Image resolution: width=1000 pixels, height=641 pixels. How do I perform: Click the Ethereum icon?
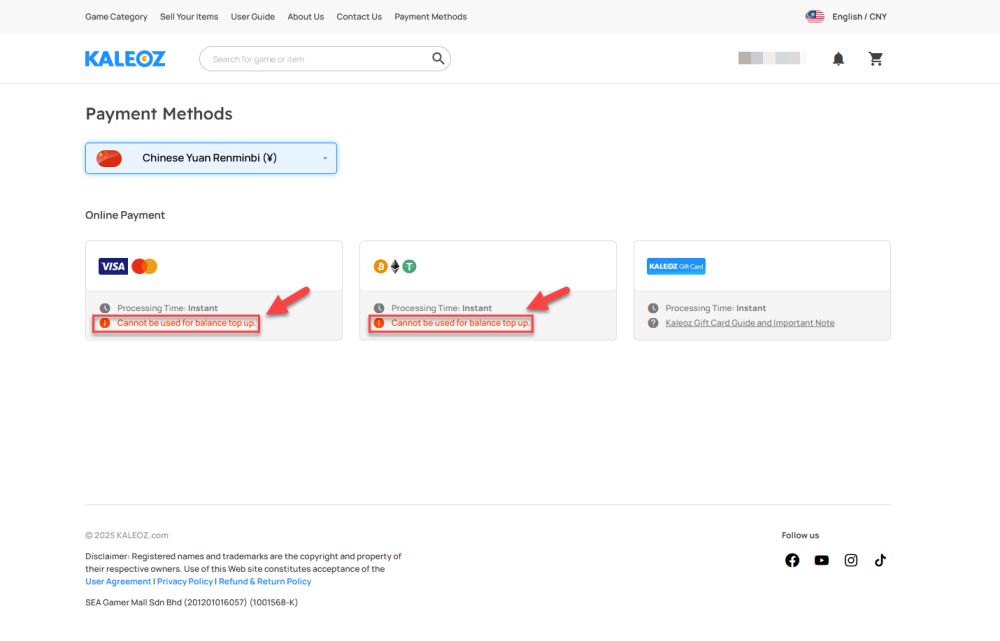coord(395,267)
